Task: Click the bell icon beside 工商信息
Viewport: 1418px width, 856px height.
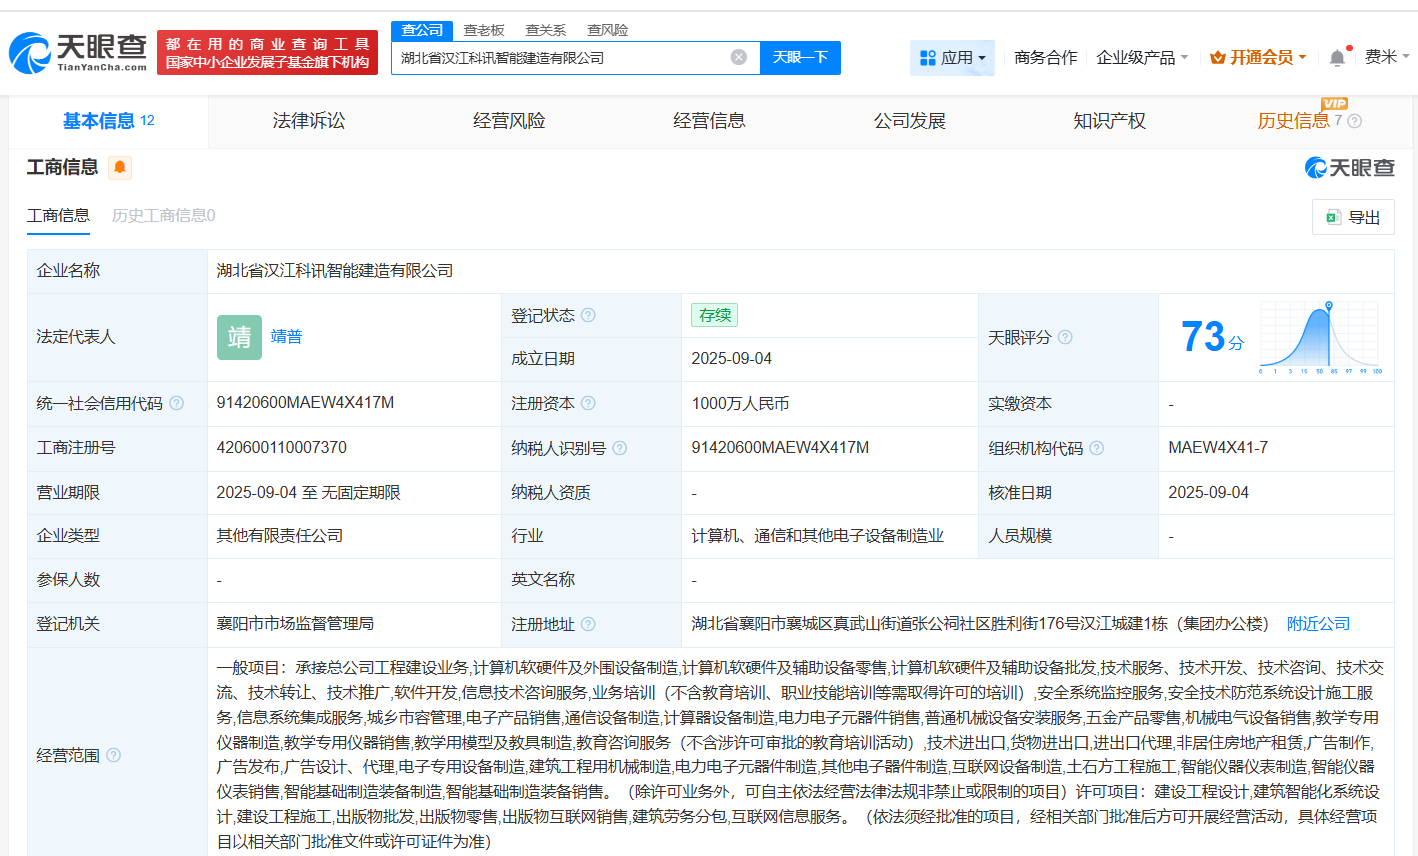Action: 120,168
